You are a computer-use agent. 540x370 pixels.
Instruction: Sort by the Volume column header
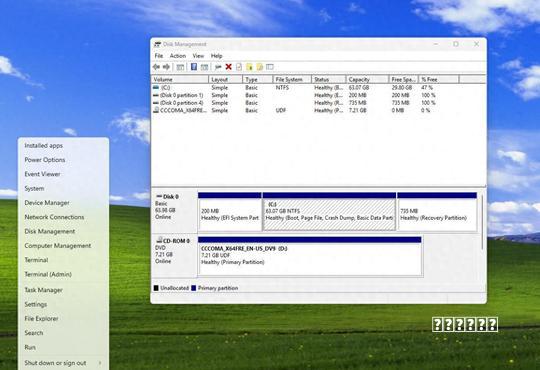point(180,80)
